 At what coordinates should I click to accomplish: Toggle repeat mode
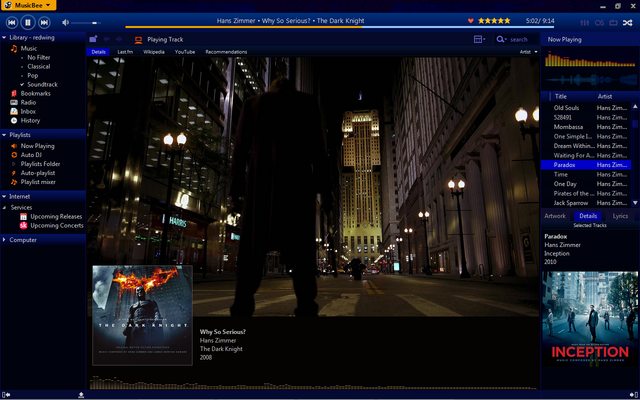613,23
